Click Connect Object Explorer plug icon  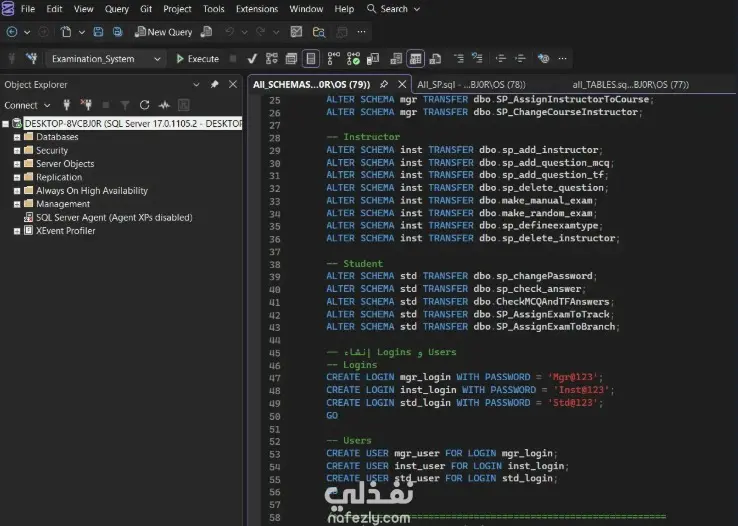[x=66, y=105]
